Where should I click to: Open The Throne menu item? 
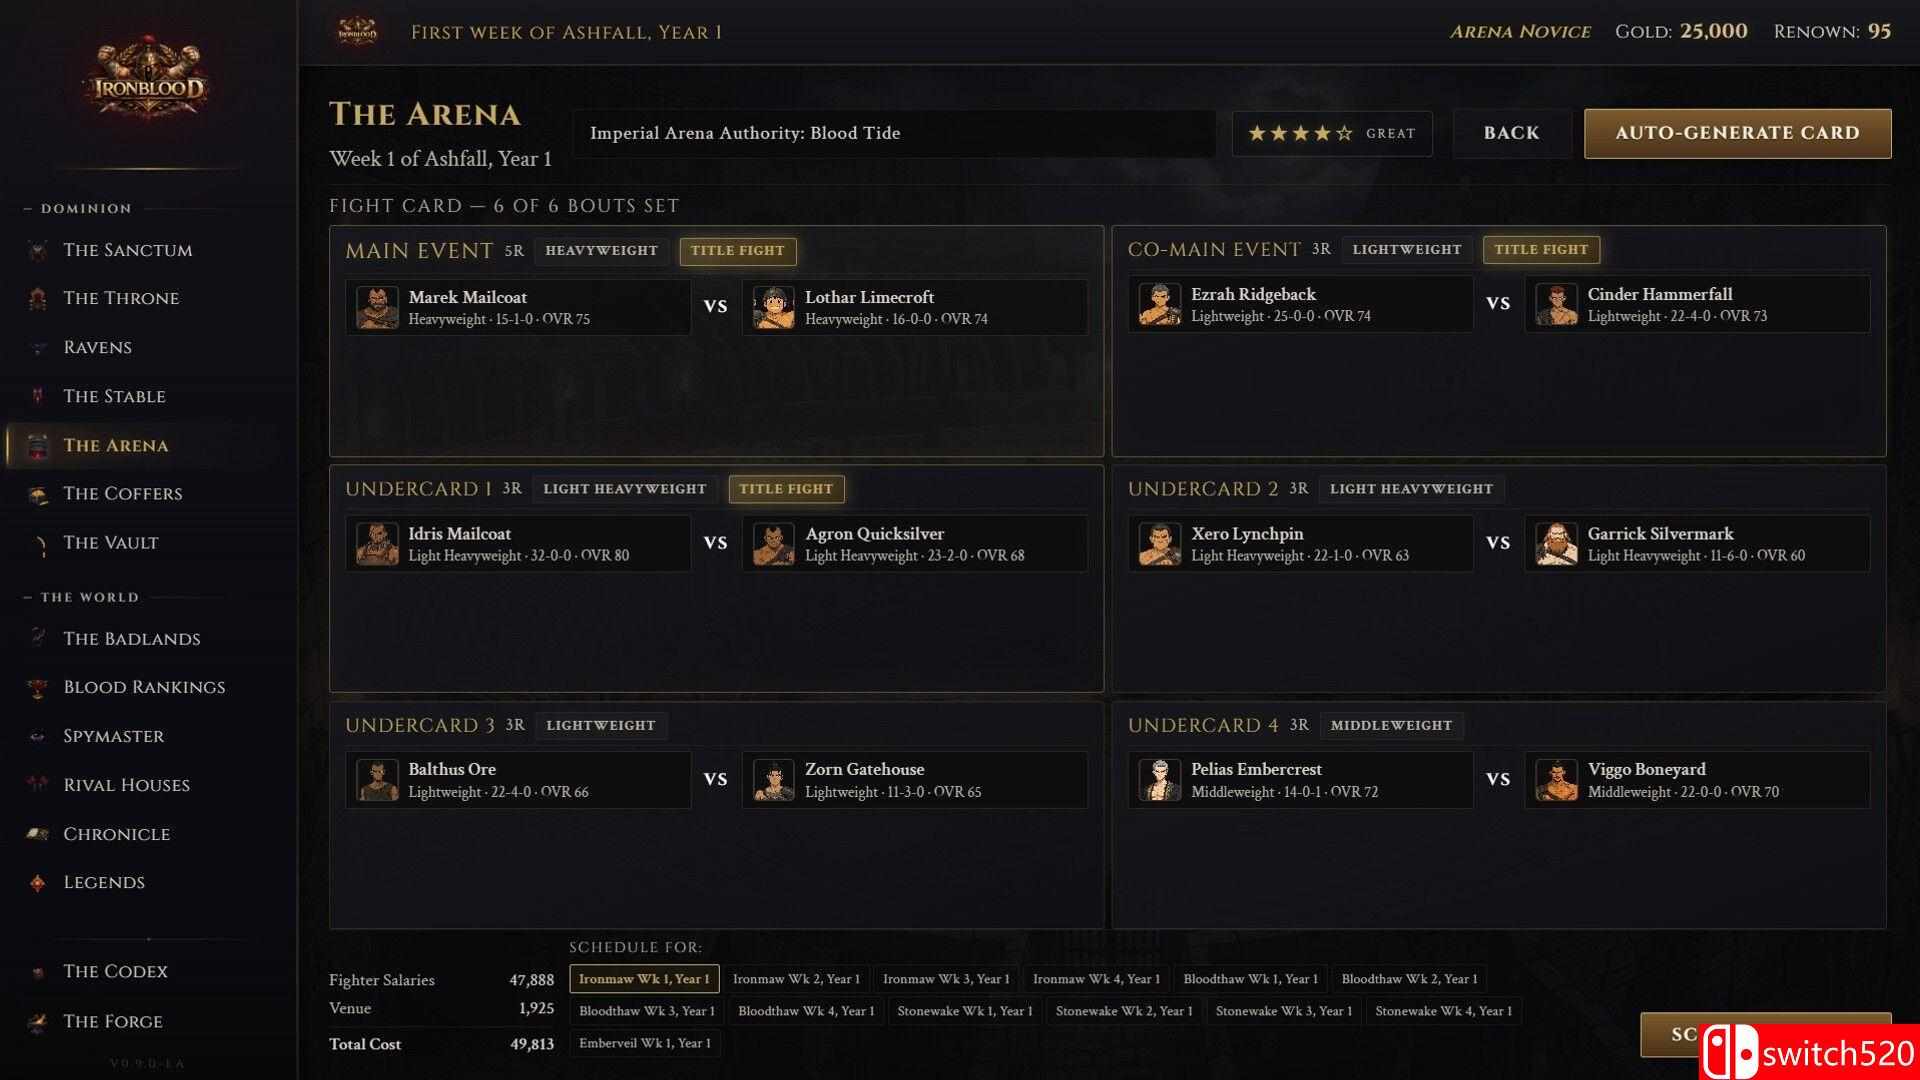(x=150, y=298)
